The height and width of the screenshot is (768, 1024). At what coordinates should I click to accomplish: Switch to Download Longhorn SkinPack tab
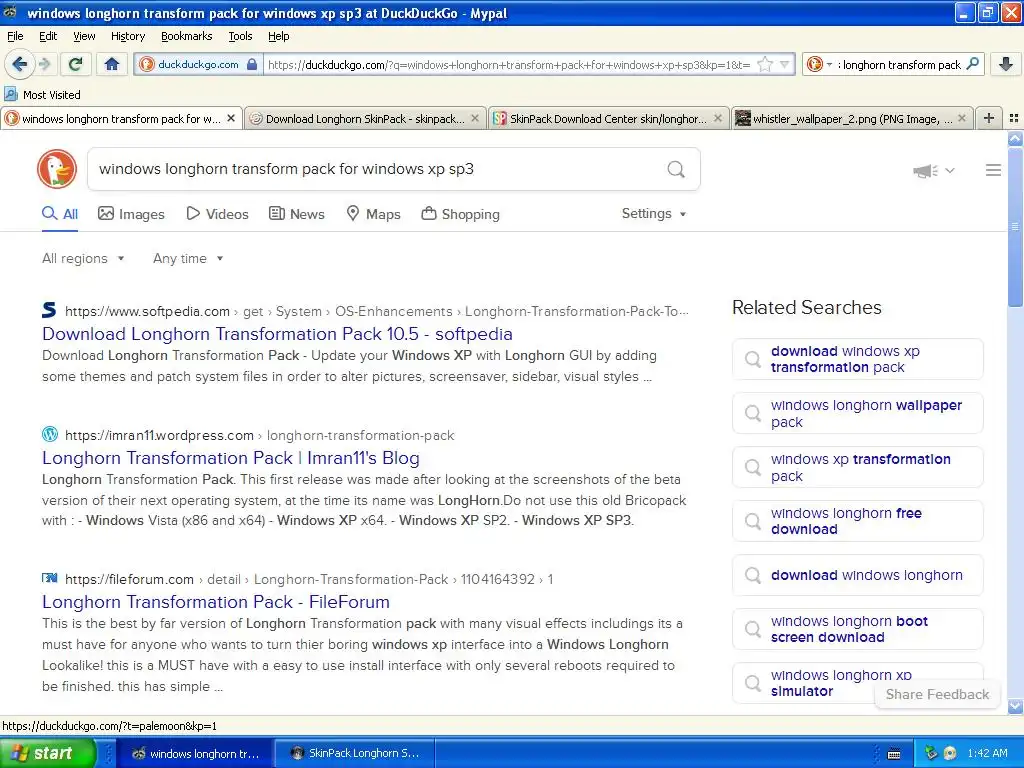tap(365, 118)
